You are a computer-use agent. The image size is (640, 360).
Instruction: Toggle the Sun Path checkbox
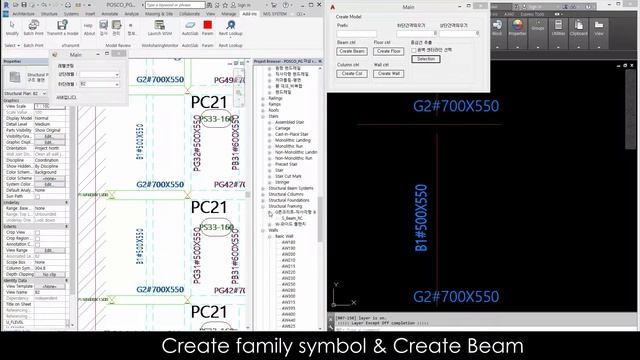(x=38, y=196)
